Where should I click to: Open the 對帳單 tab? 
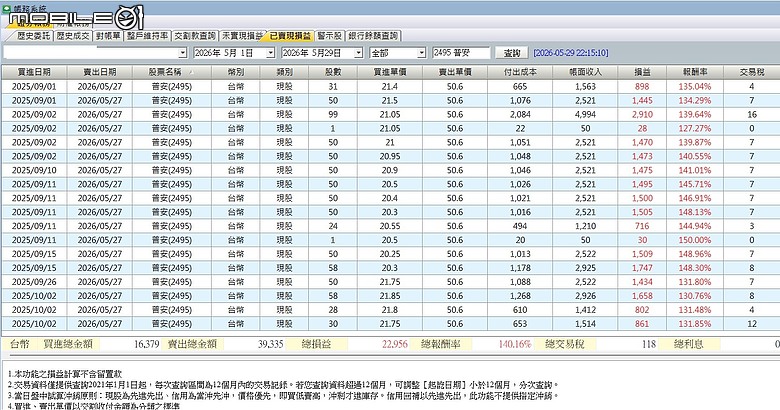[108, 36]
